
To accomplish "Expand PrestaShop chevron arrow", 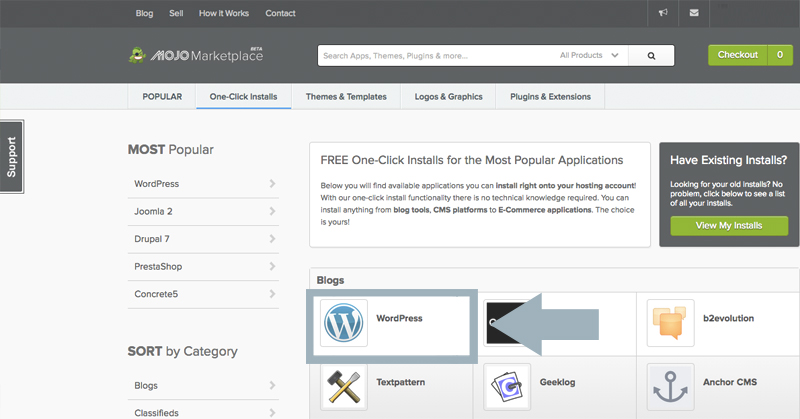I will click(x=272, y=266).
